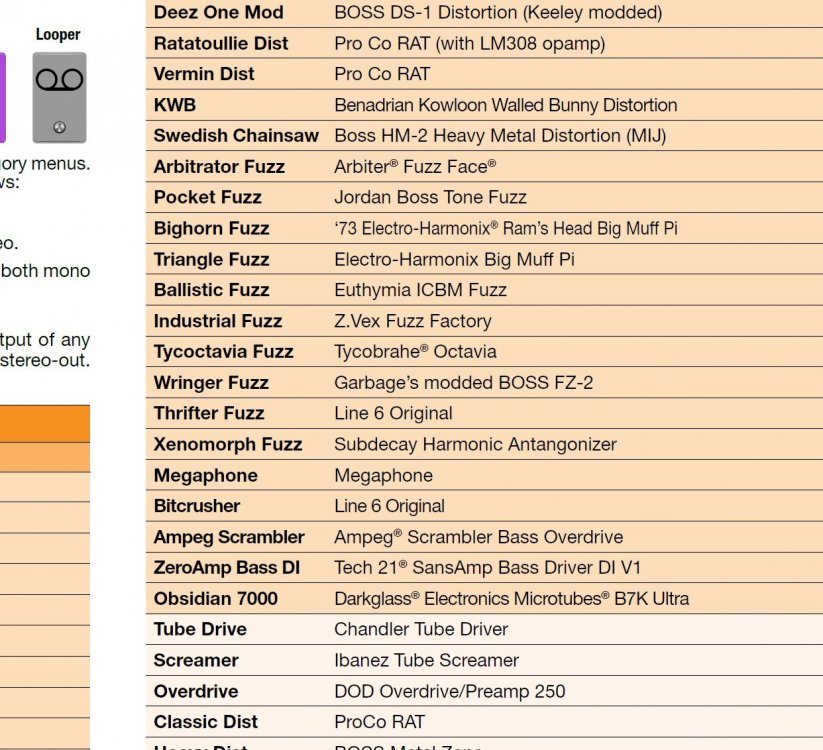This screenshot has width=823, height=750.
Task: Select the "Deez One Mod" model name
Action: pyautogui.click(x=218, y=13)
